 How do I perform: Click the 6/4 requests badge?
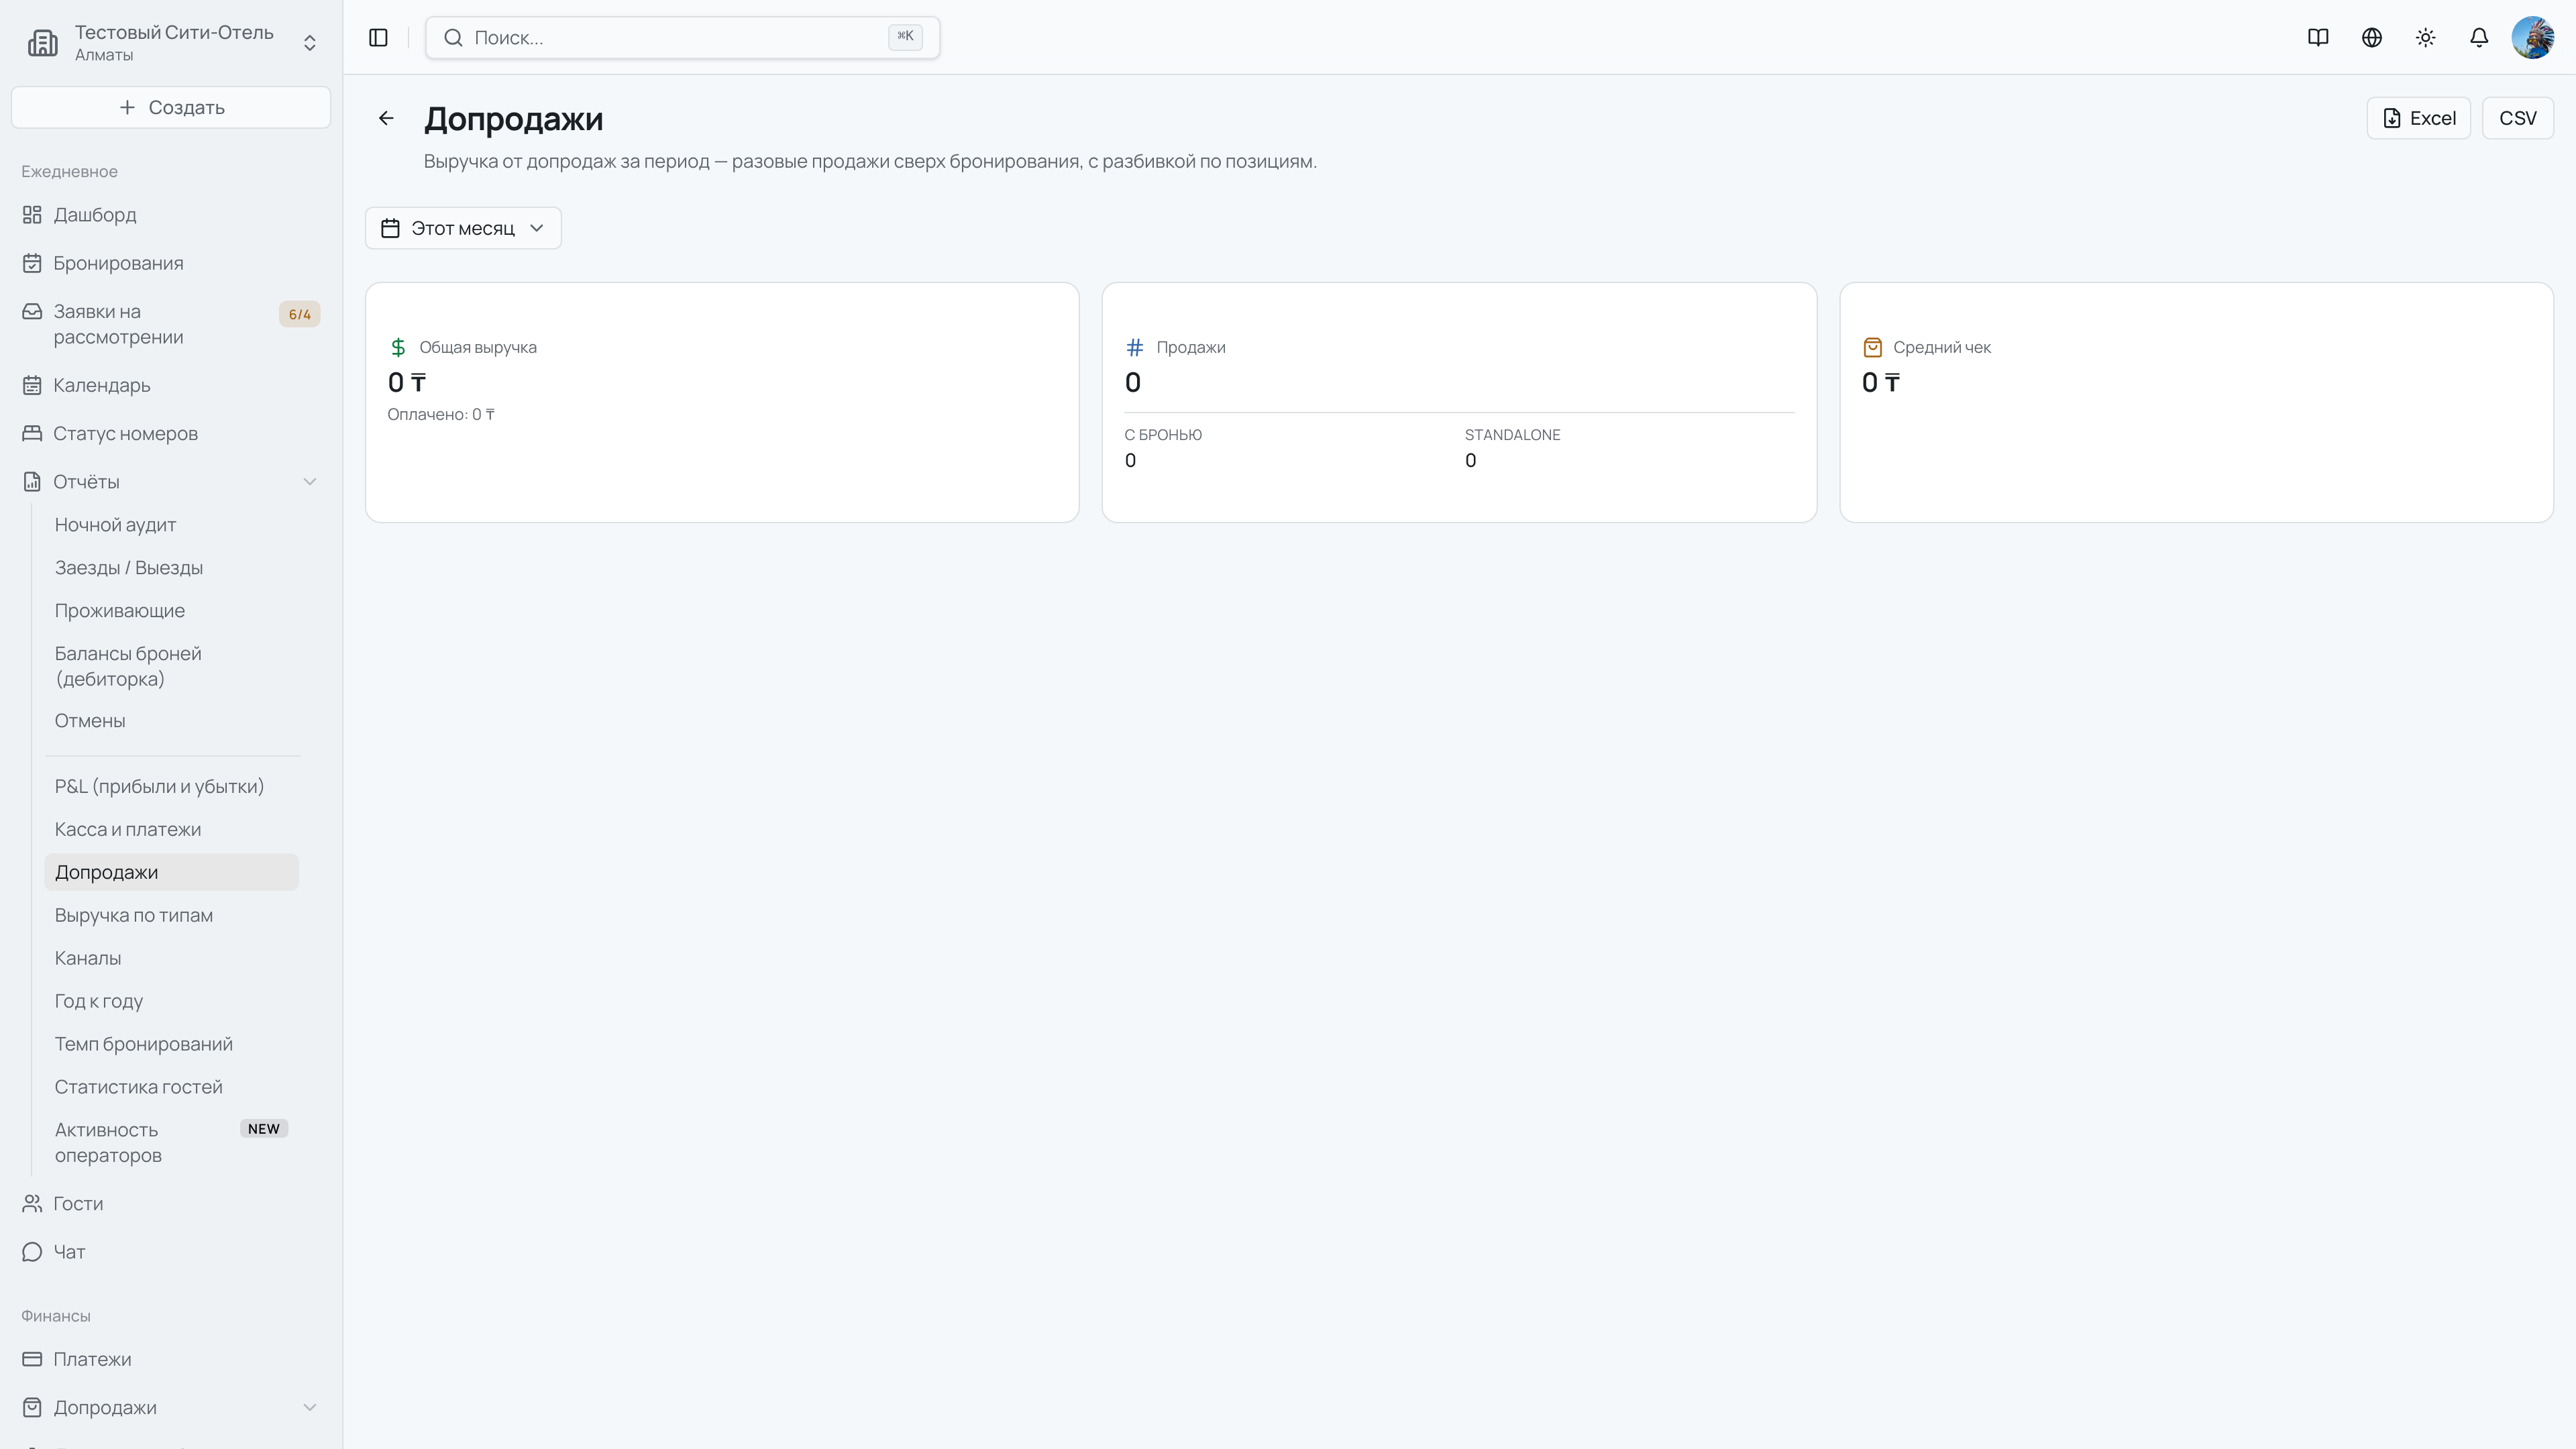(x=299, y=314)
